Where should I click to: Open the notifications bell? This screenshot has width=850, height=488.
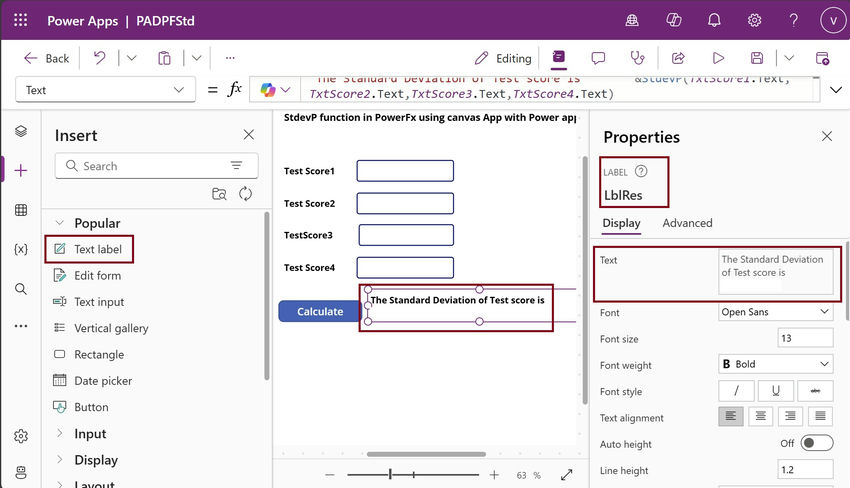pos(714,21)
